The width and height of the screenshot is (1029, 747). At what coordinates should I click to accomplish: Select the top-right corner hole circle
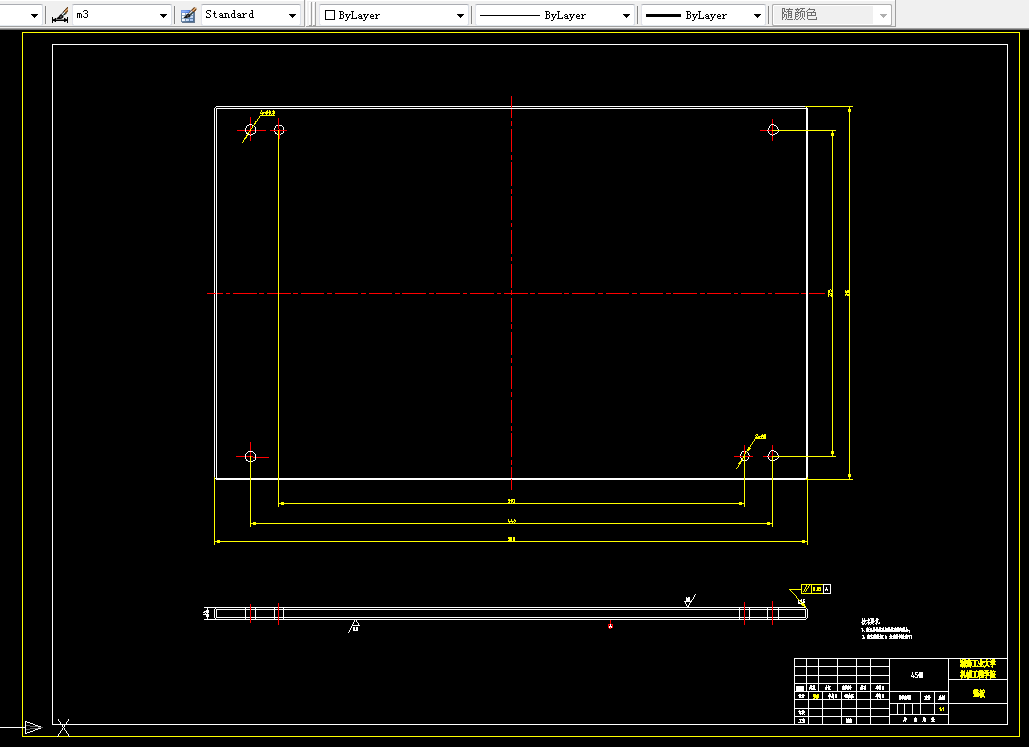point(772,129)
